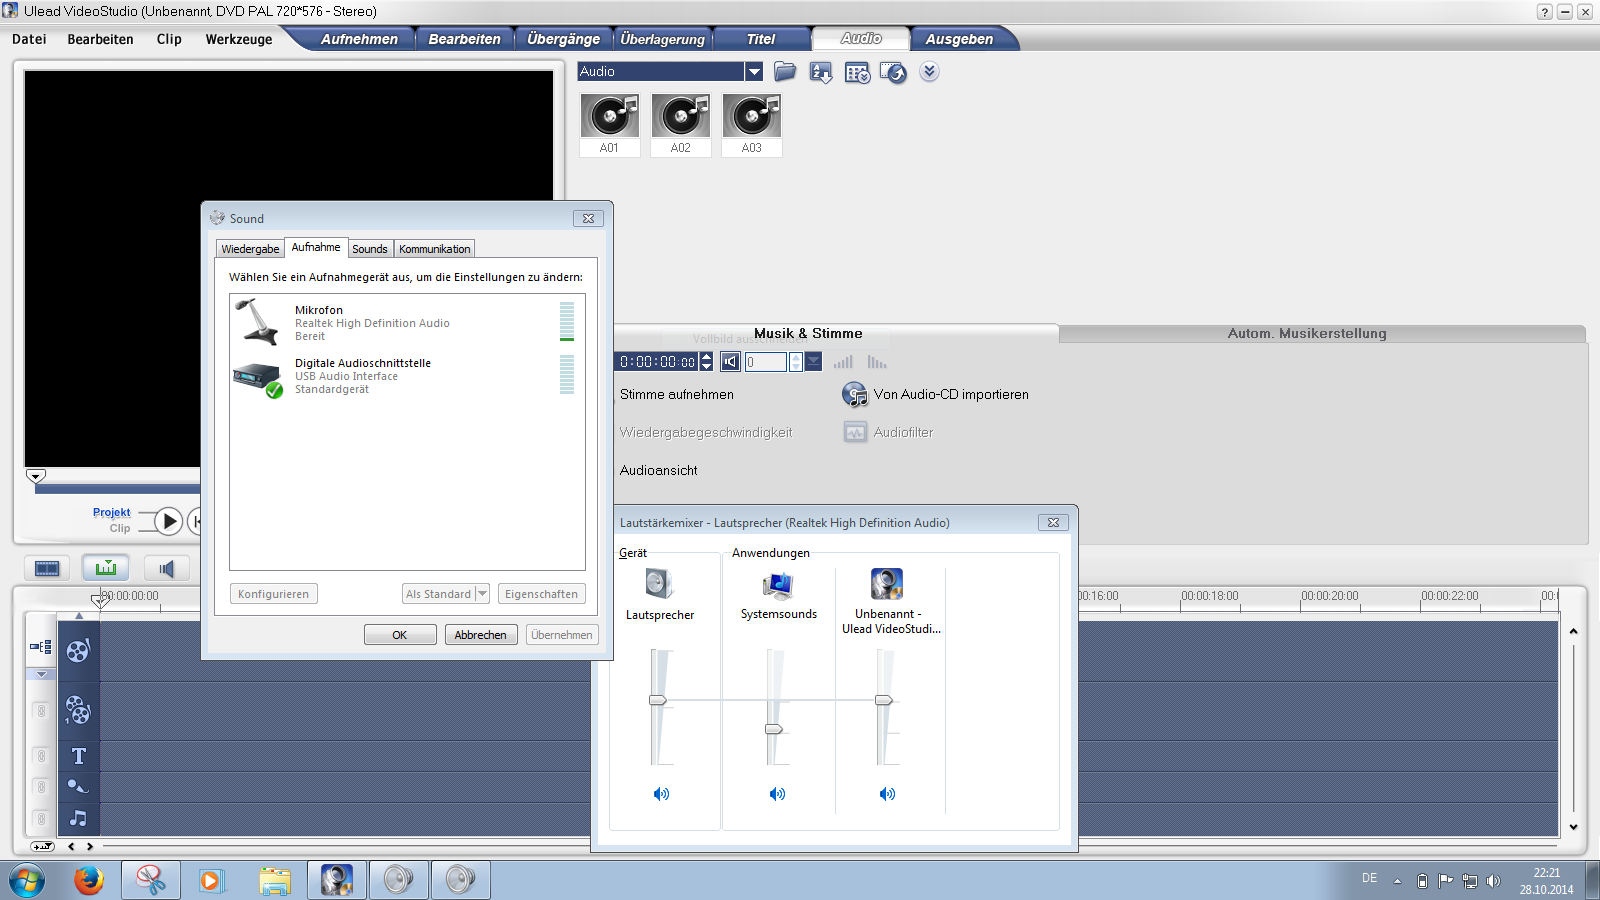This screenshot has height=900, width=1600.
Task: Open the Titel step tab
Action: 761,39
